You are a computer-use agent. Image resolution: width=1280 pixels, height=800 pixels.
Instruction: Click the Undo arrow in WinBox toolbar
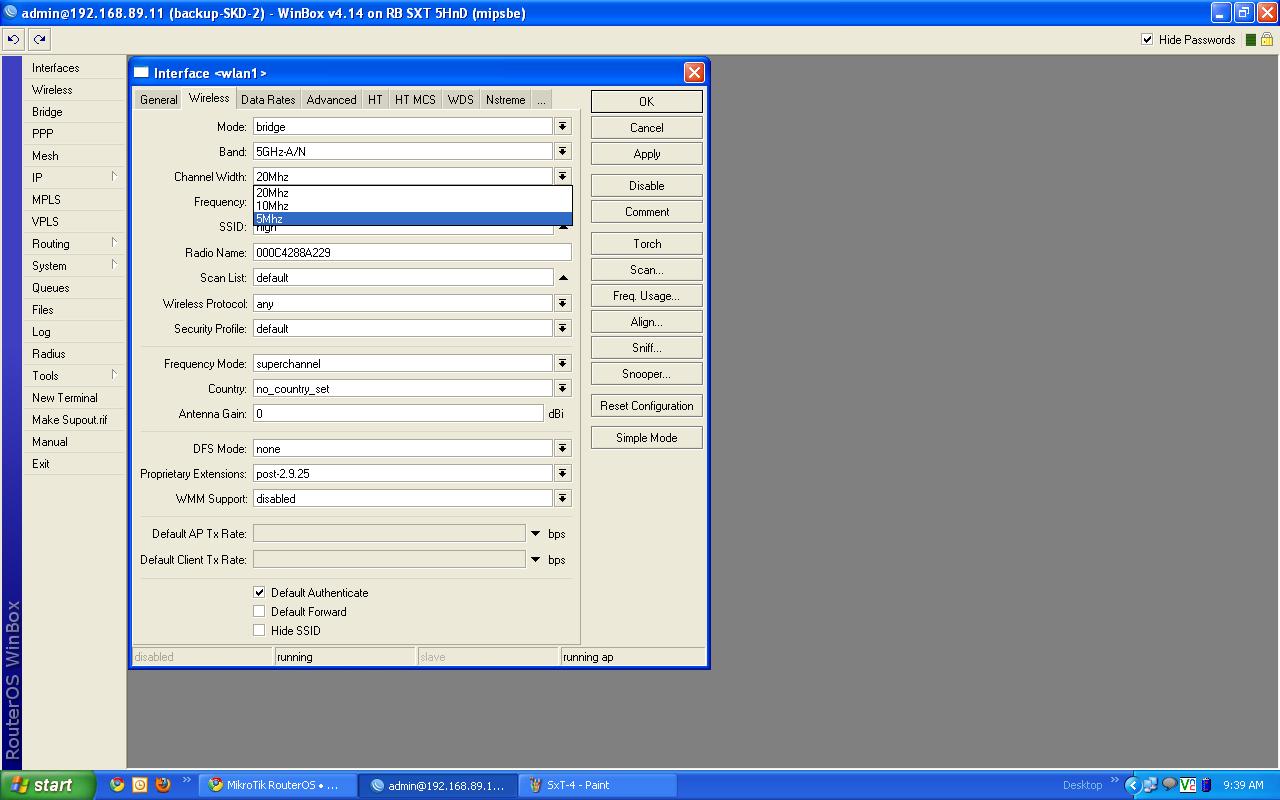coord(14,39)
